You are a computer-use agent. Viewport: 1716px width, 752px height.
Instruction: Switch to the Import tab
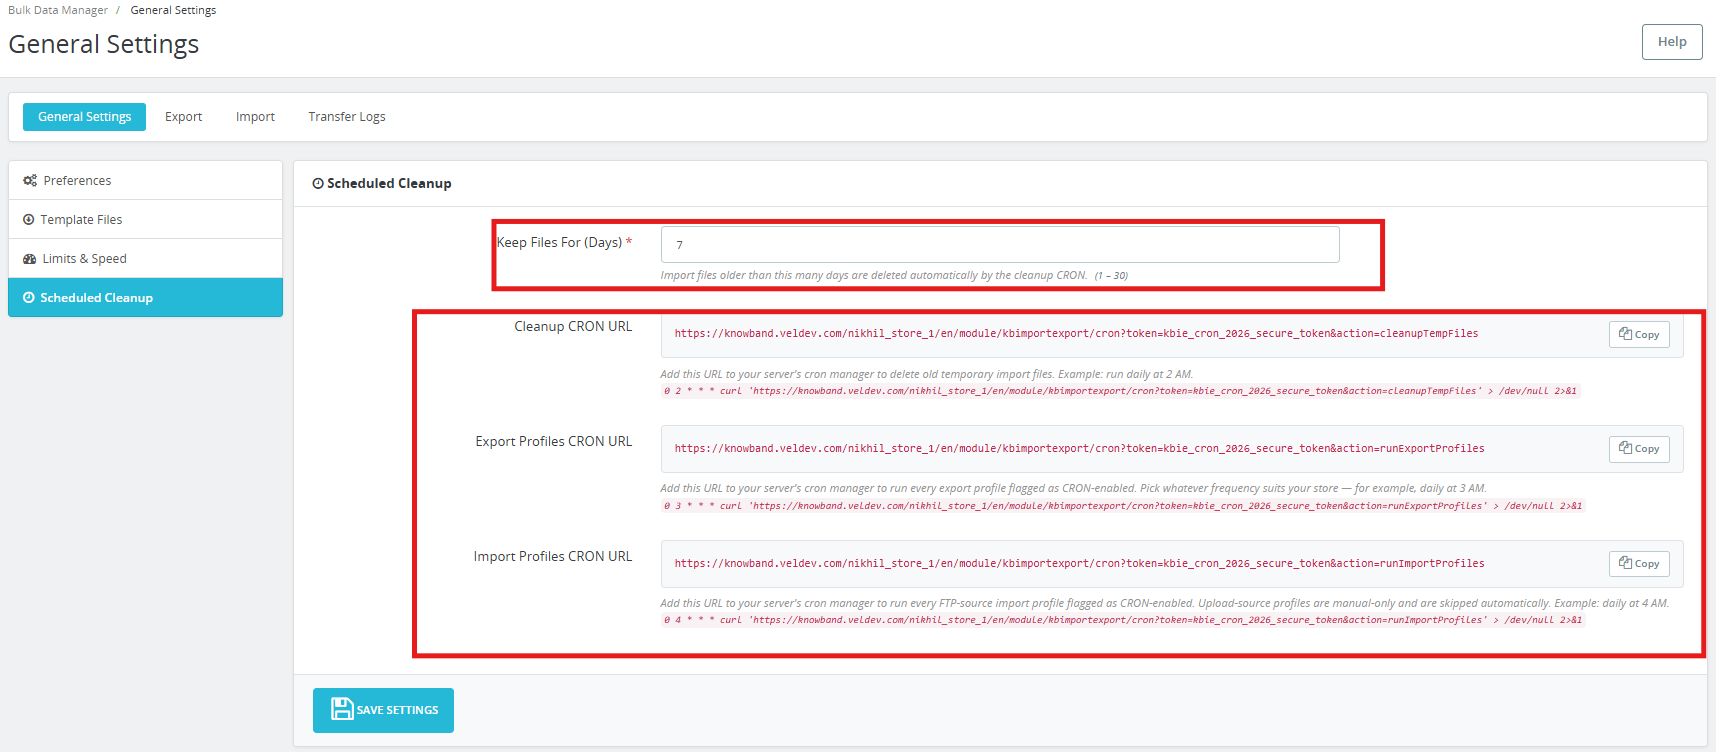[x=255, y=117]
